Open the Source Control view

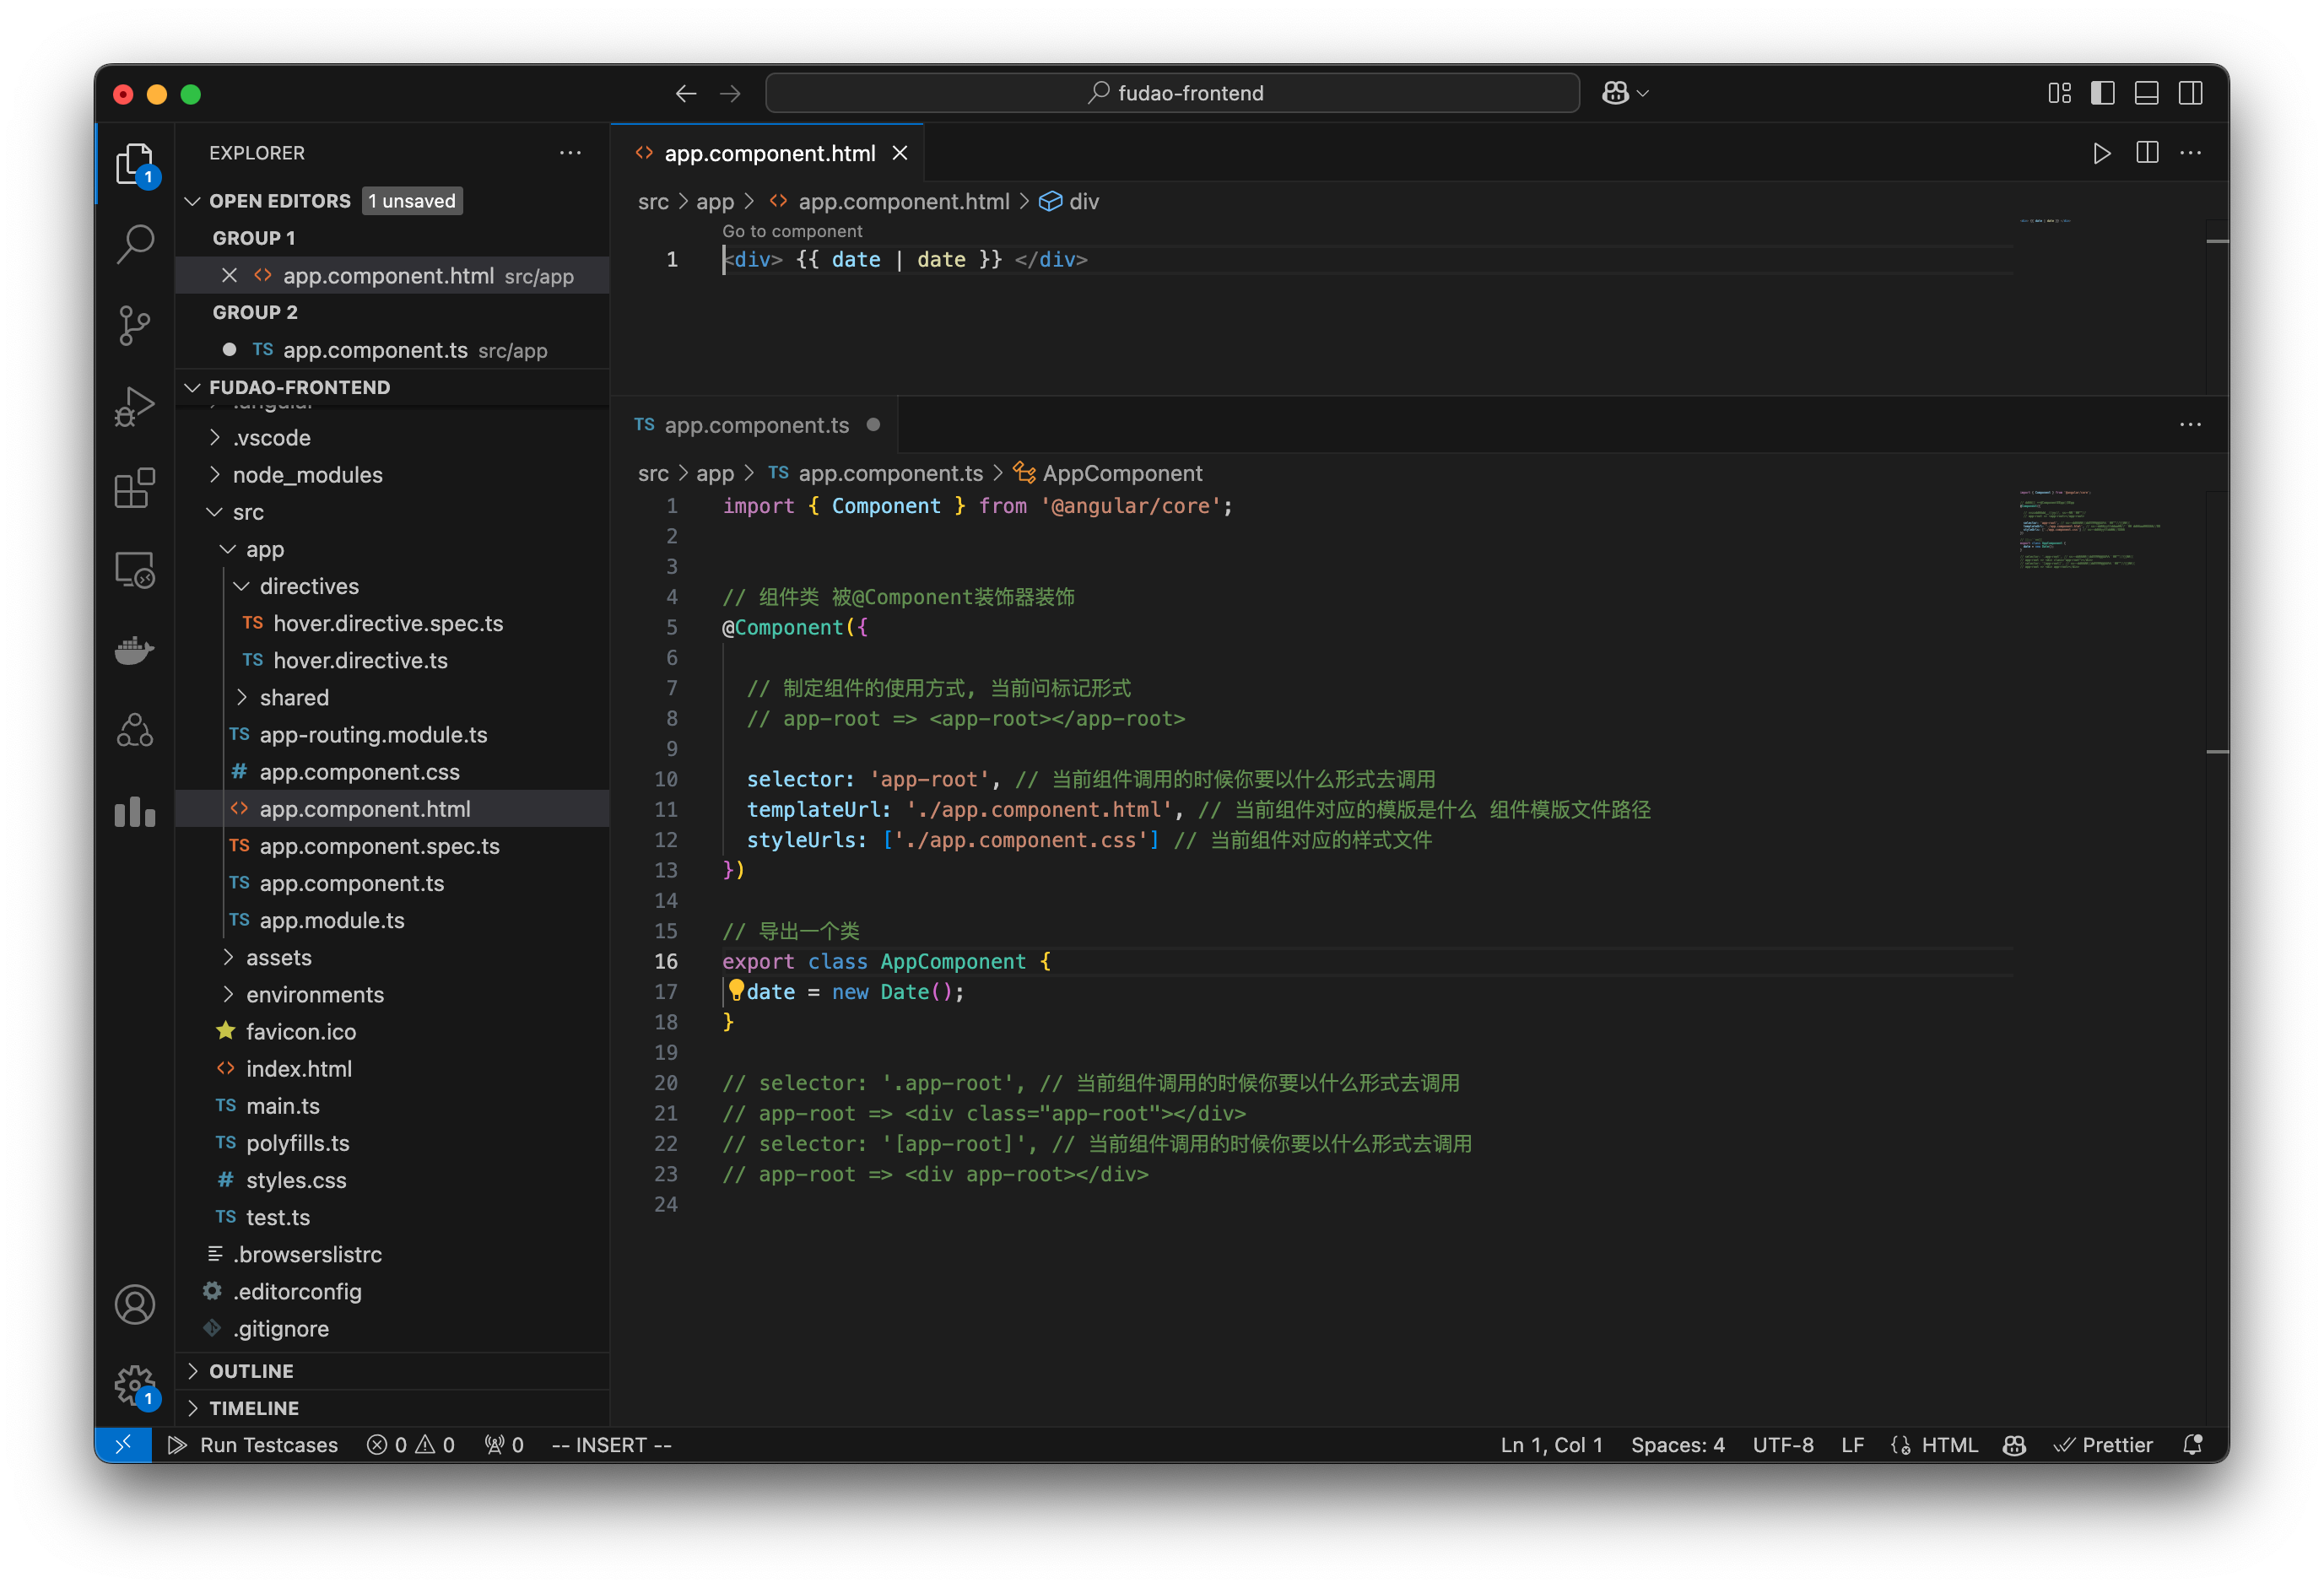pyautogui.click(x=135, y=325)
